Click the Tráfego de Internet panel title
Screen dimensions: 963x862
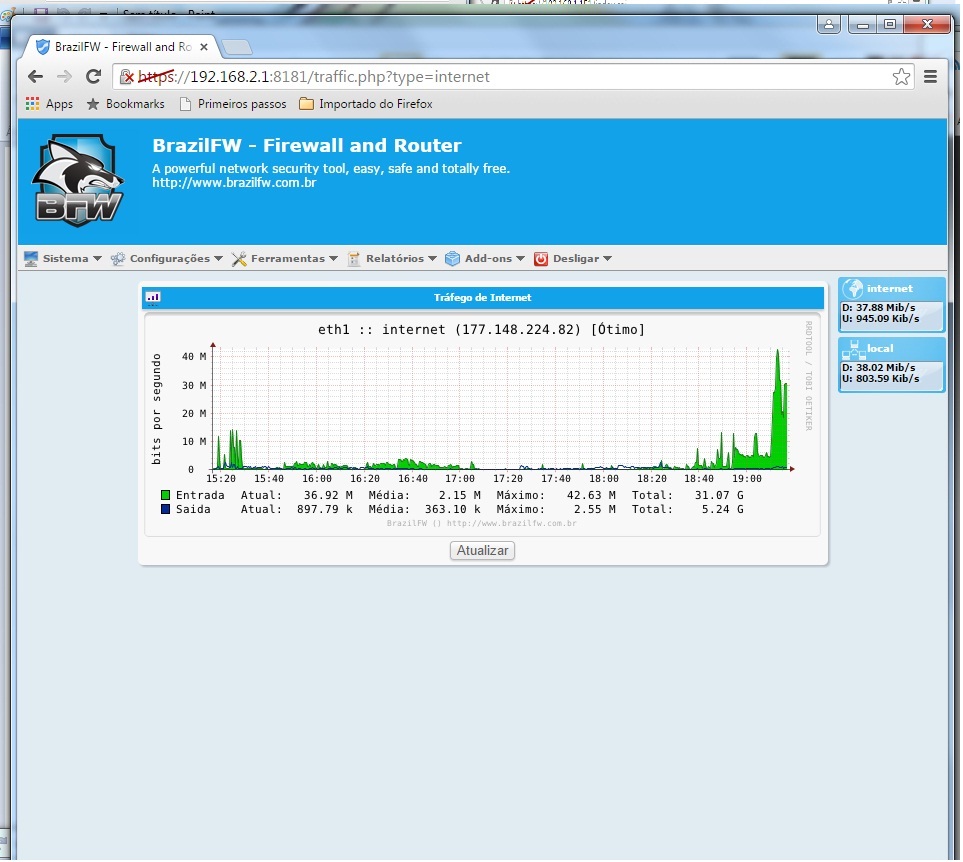coord(482,298)
